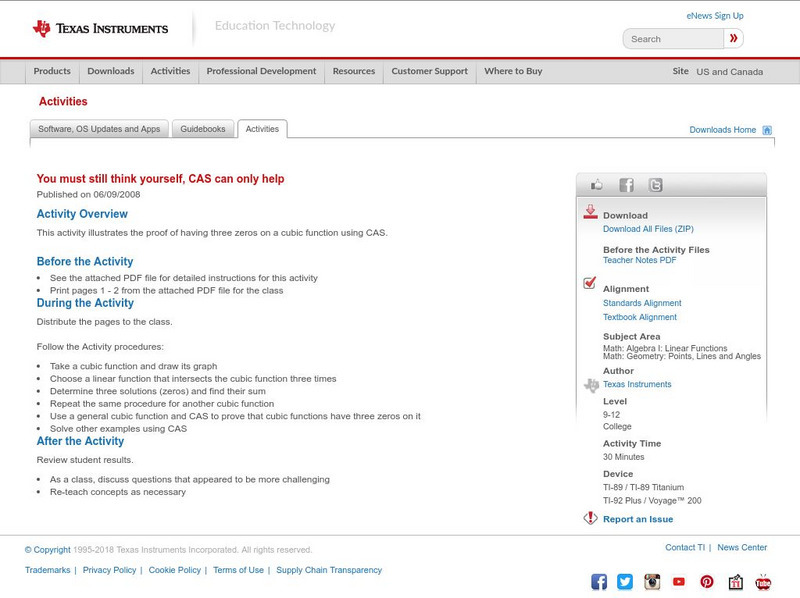The image size is (800, 598).
Task: Open Supply Chain Transparency link
Action: (x=329, y=570)
